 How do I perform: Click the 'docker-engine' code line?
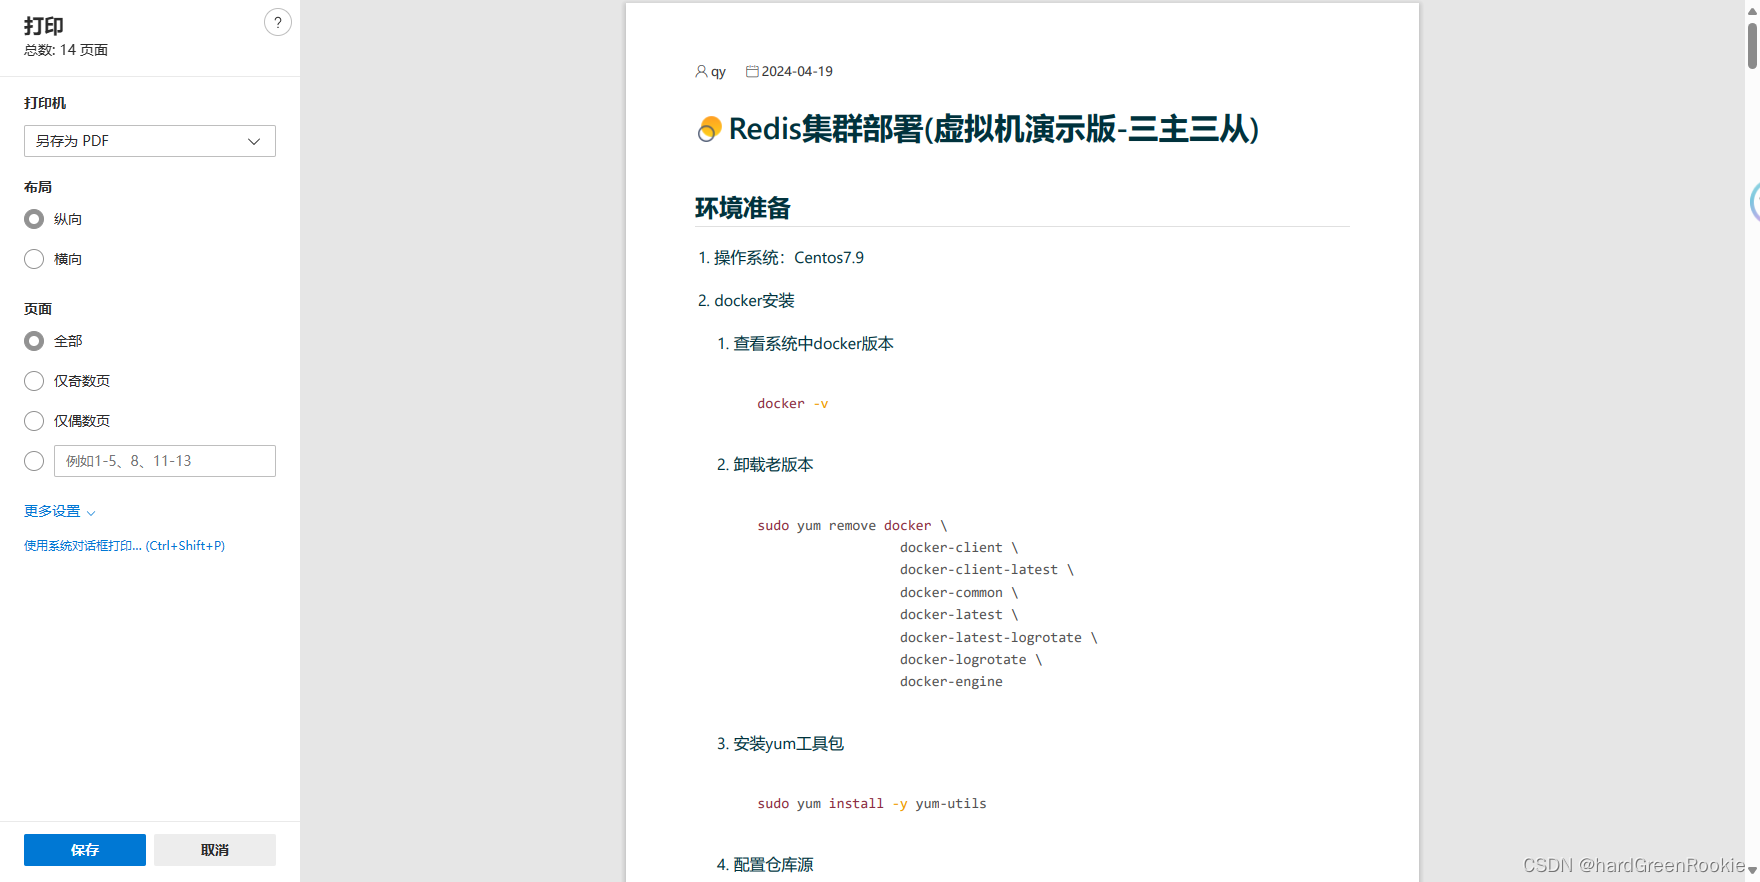[951, 681]
